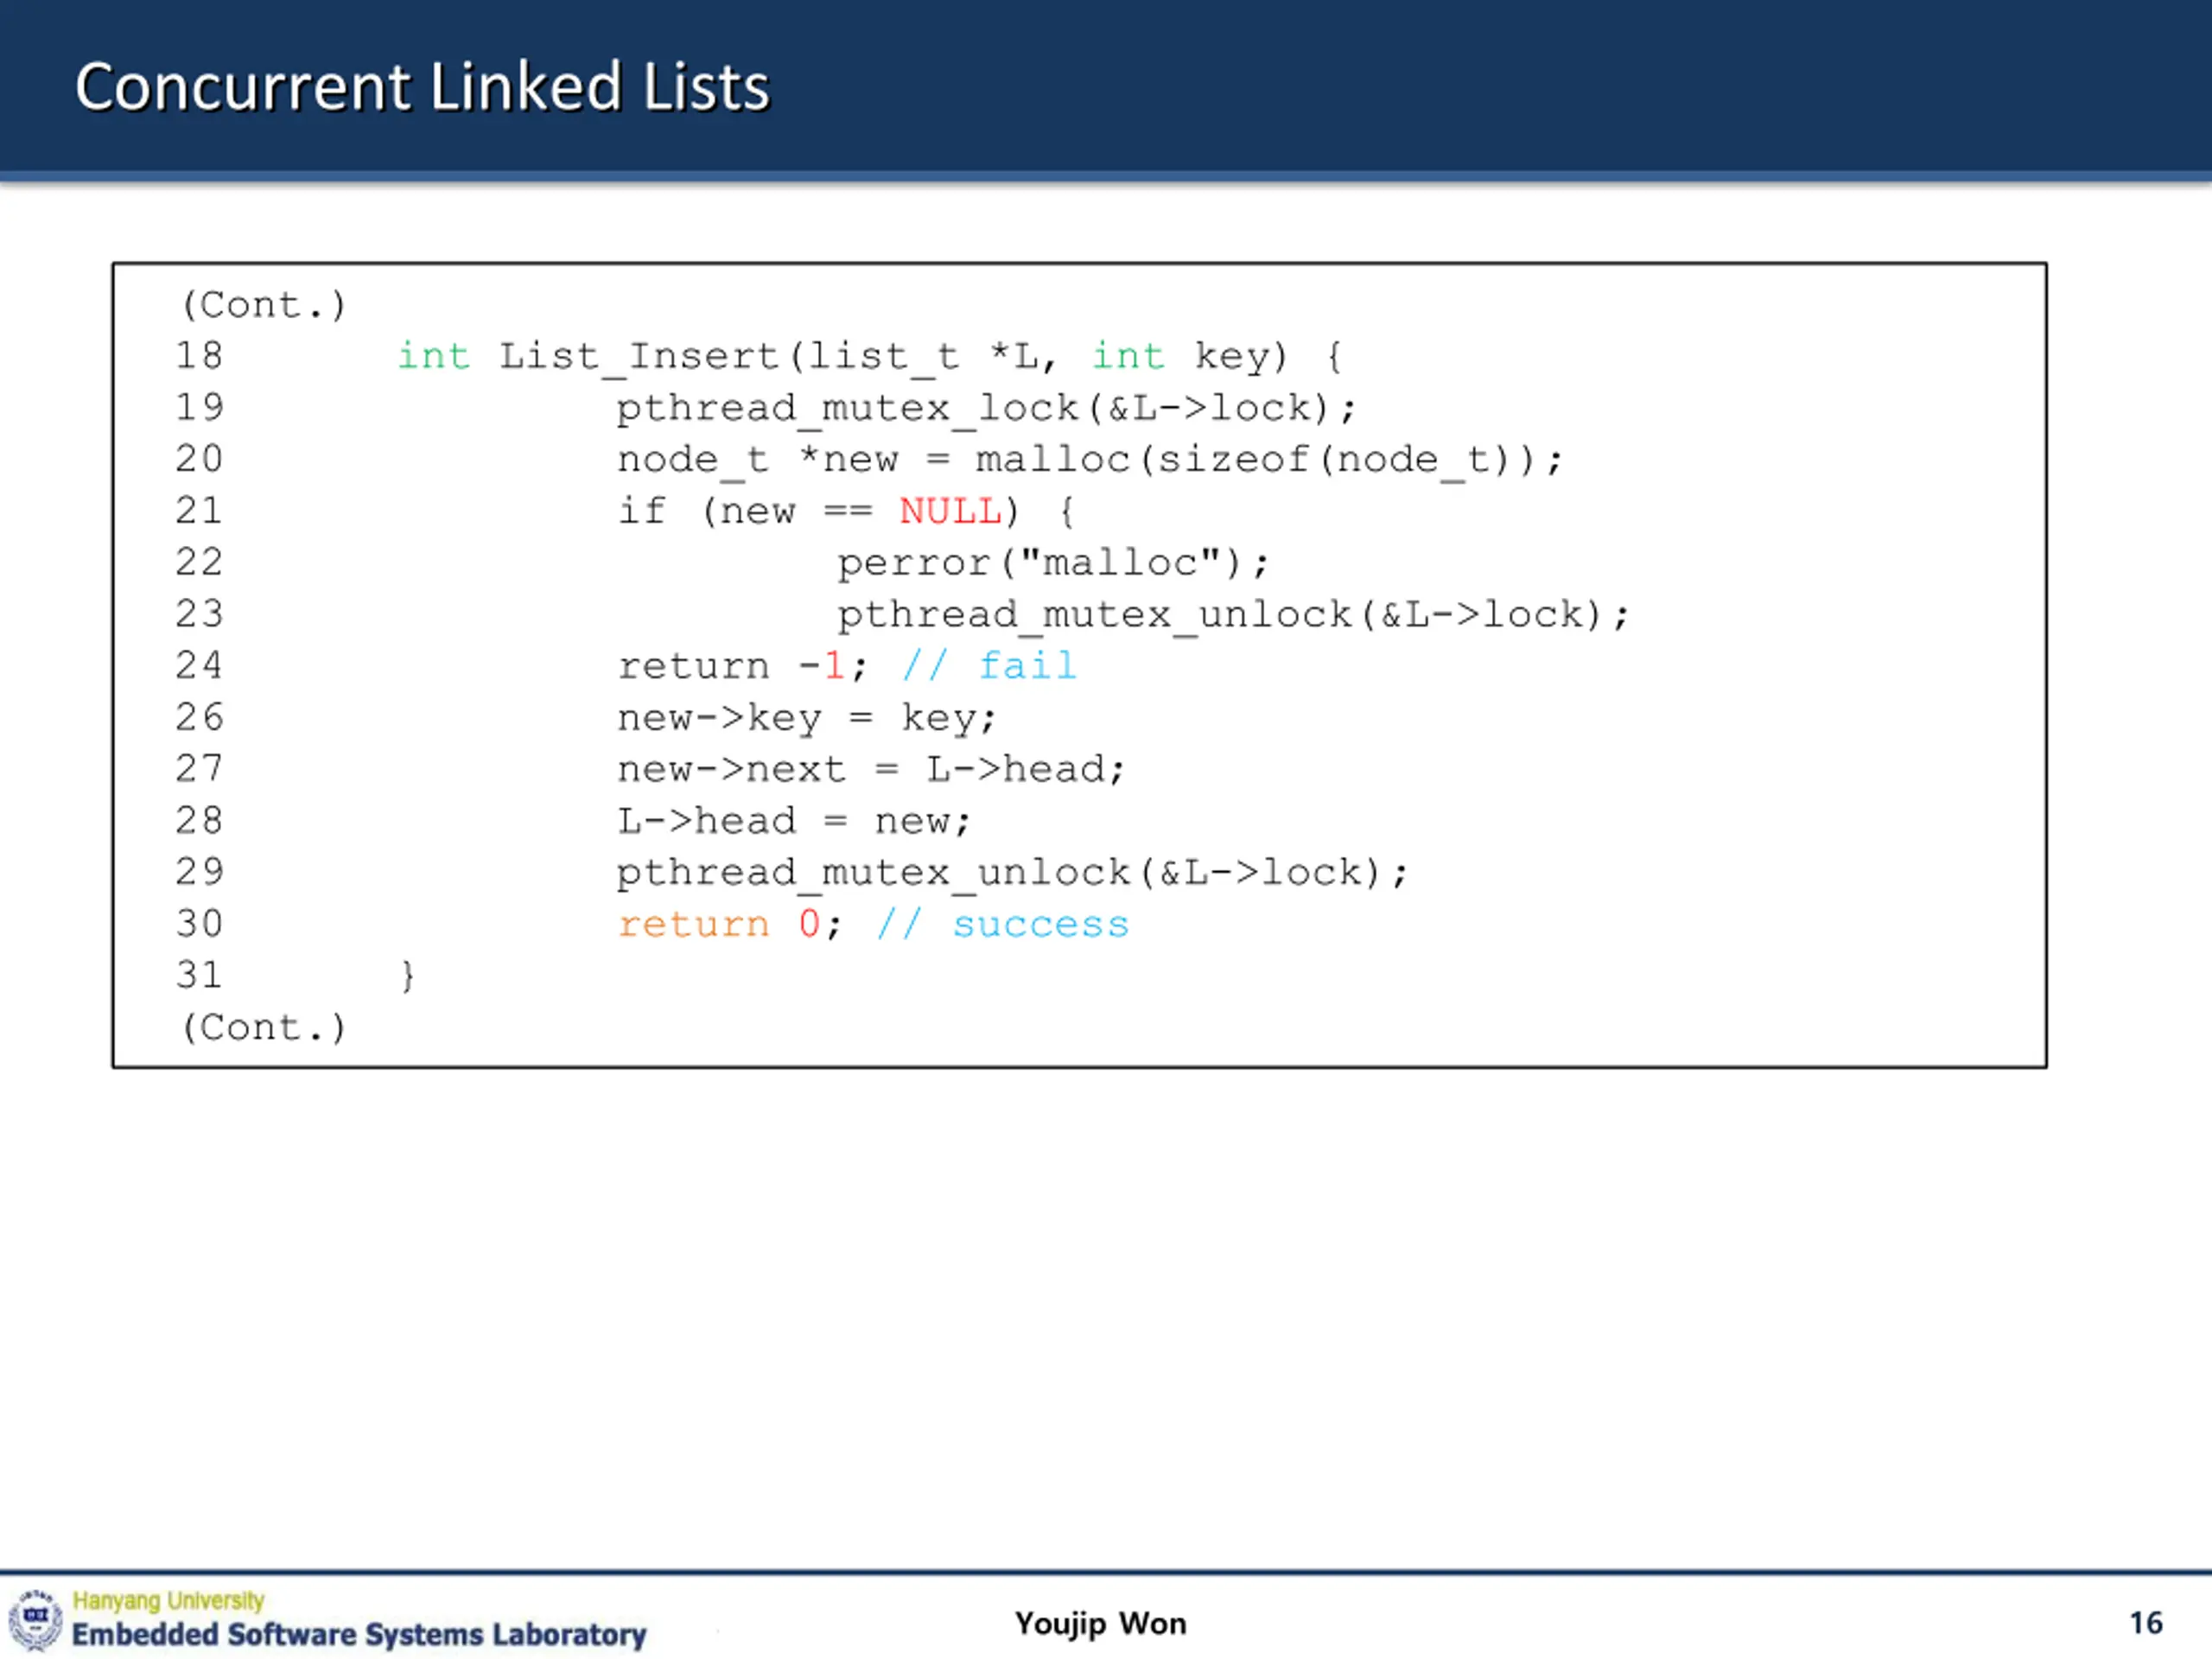Click the green int keyword on line 18
The width and height of the screenshot is (2212, 1659).
pyautogui.click(x=433, y=356)
